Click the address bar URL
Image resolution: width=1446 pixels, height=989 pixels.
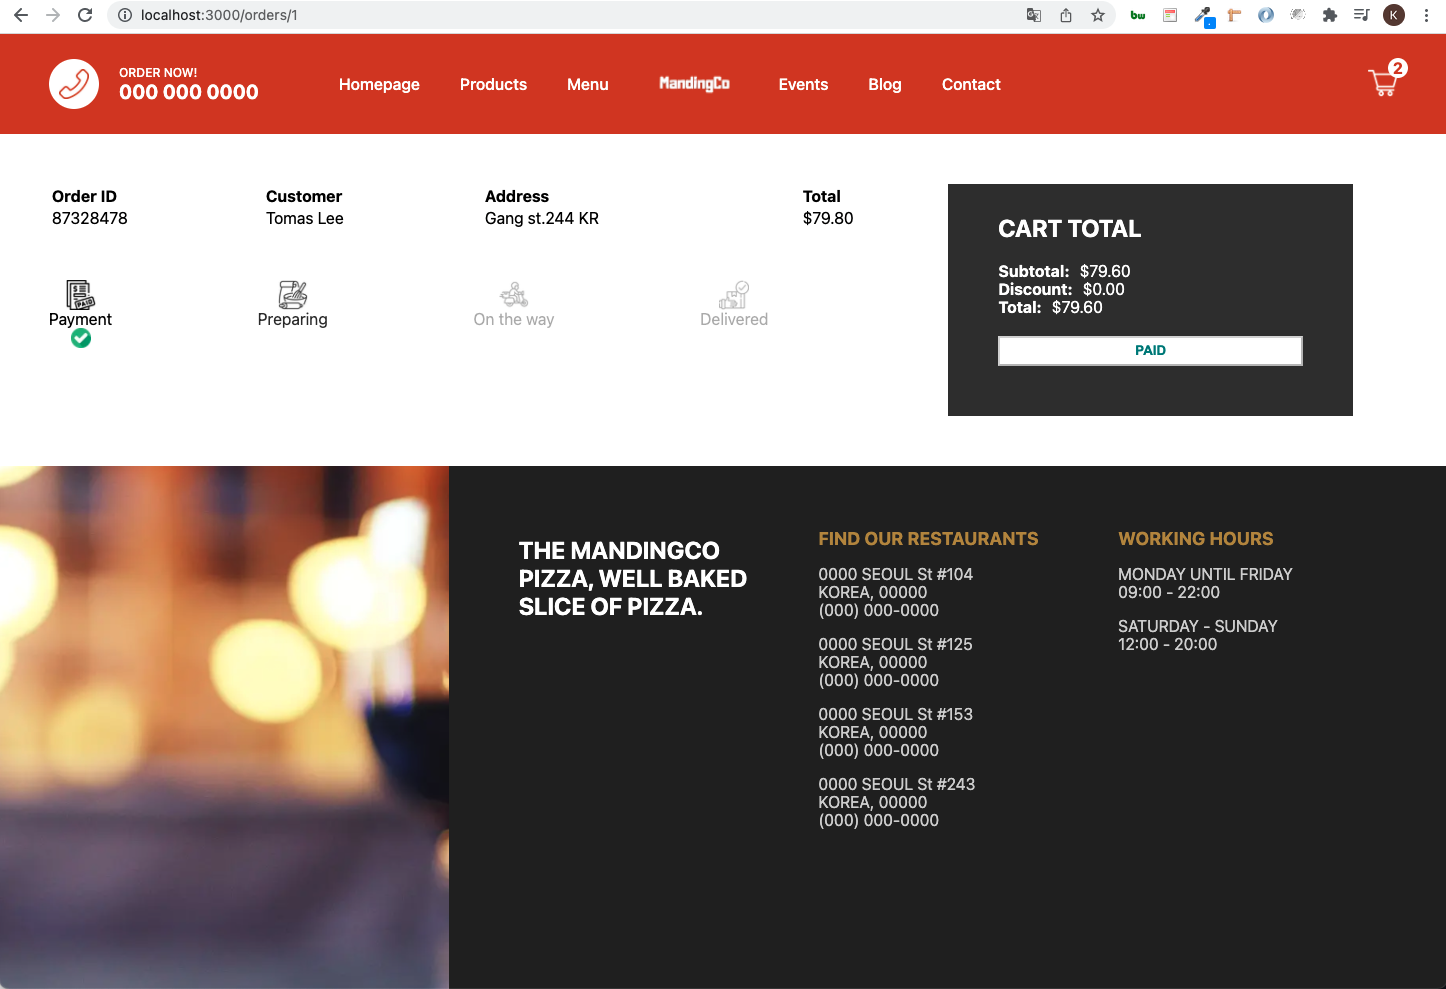tap(219, 15)
